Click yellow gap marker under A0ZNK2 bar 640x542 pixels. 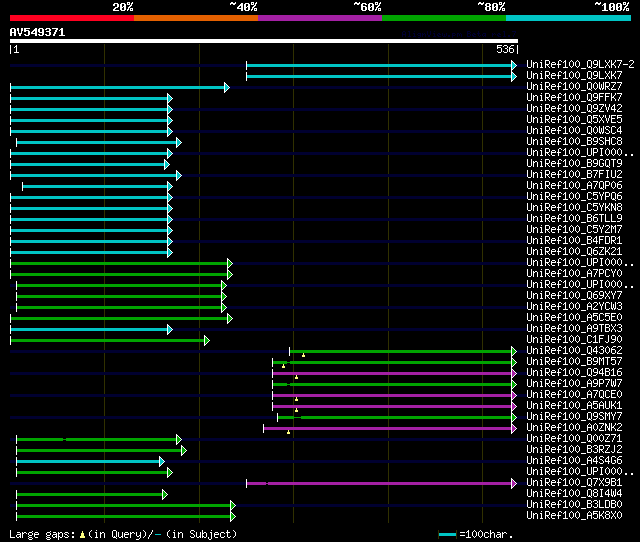click(x=288, y=432)
